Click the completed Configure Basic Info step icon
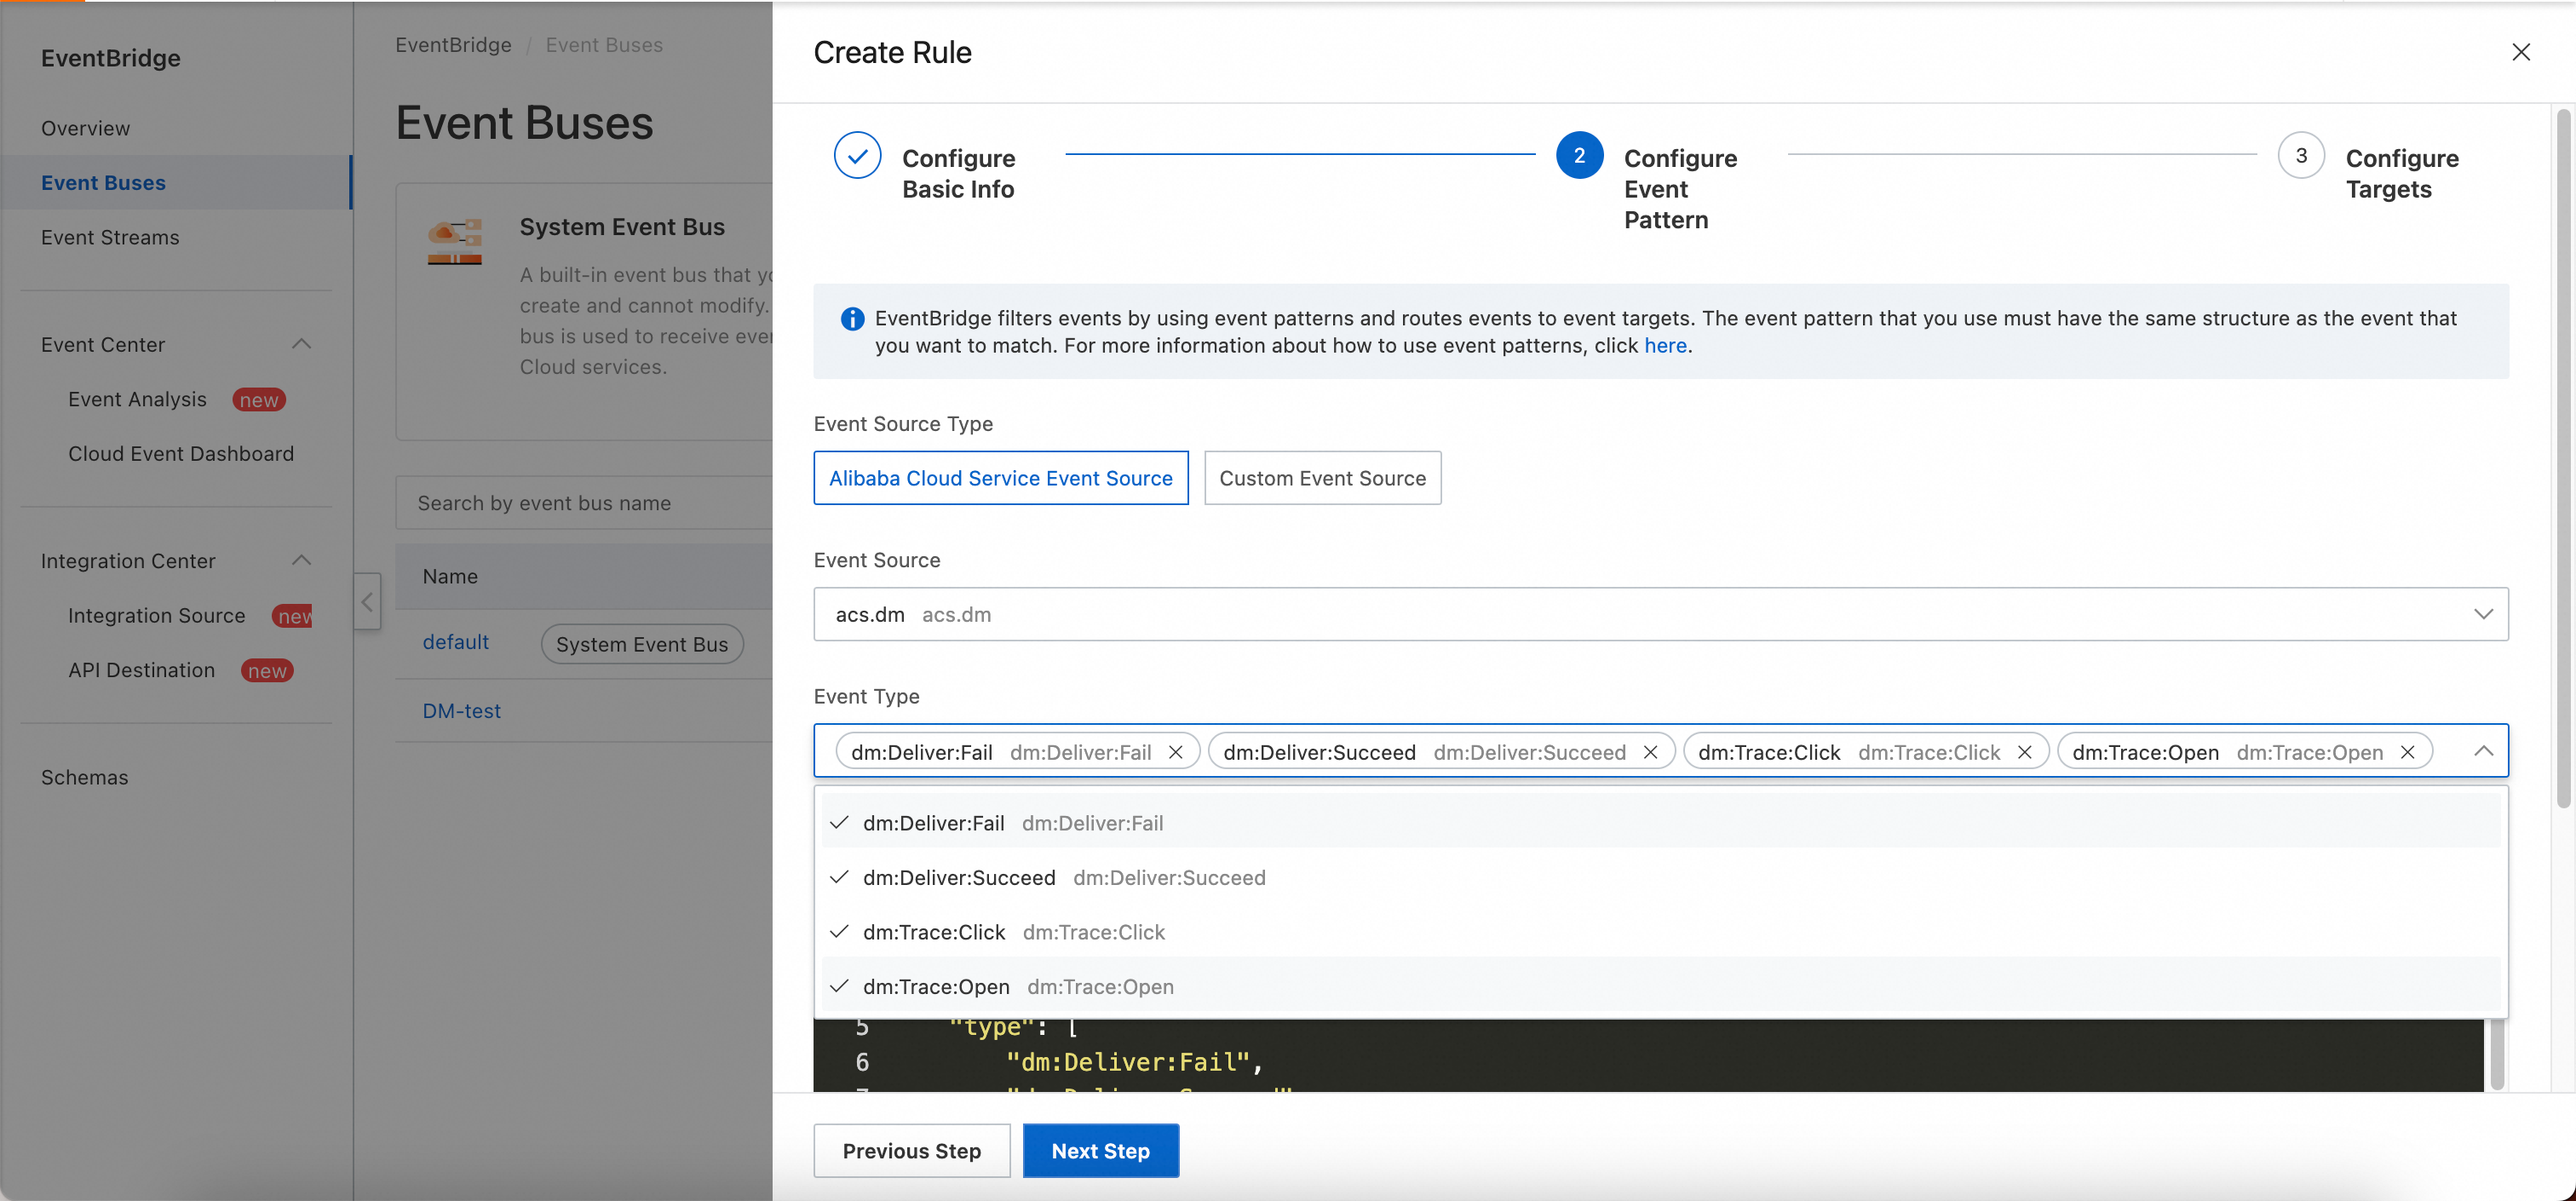 tap(857, 156)
